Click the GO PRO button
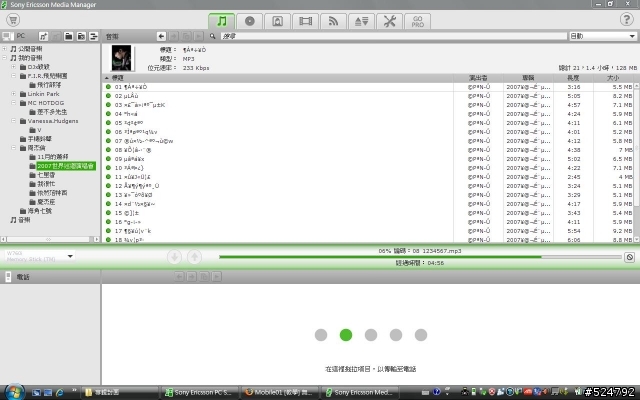 click(x=418, y=21)
